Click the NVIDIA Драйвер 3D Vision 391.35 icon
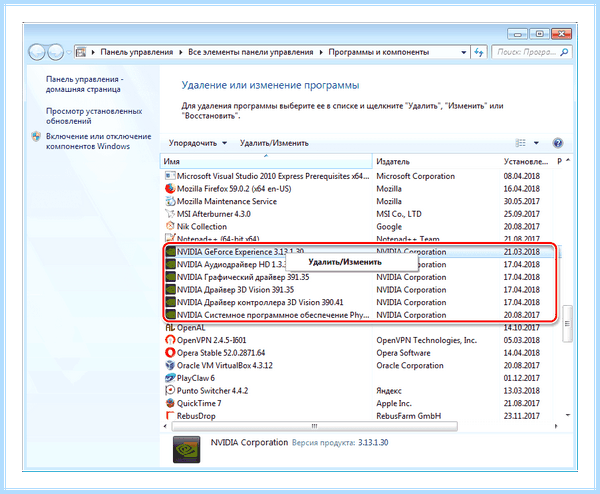600x494 pixels. [x=170, y=290]
